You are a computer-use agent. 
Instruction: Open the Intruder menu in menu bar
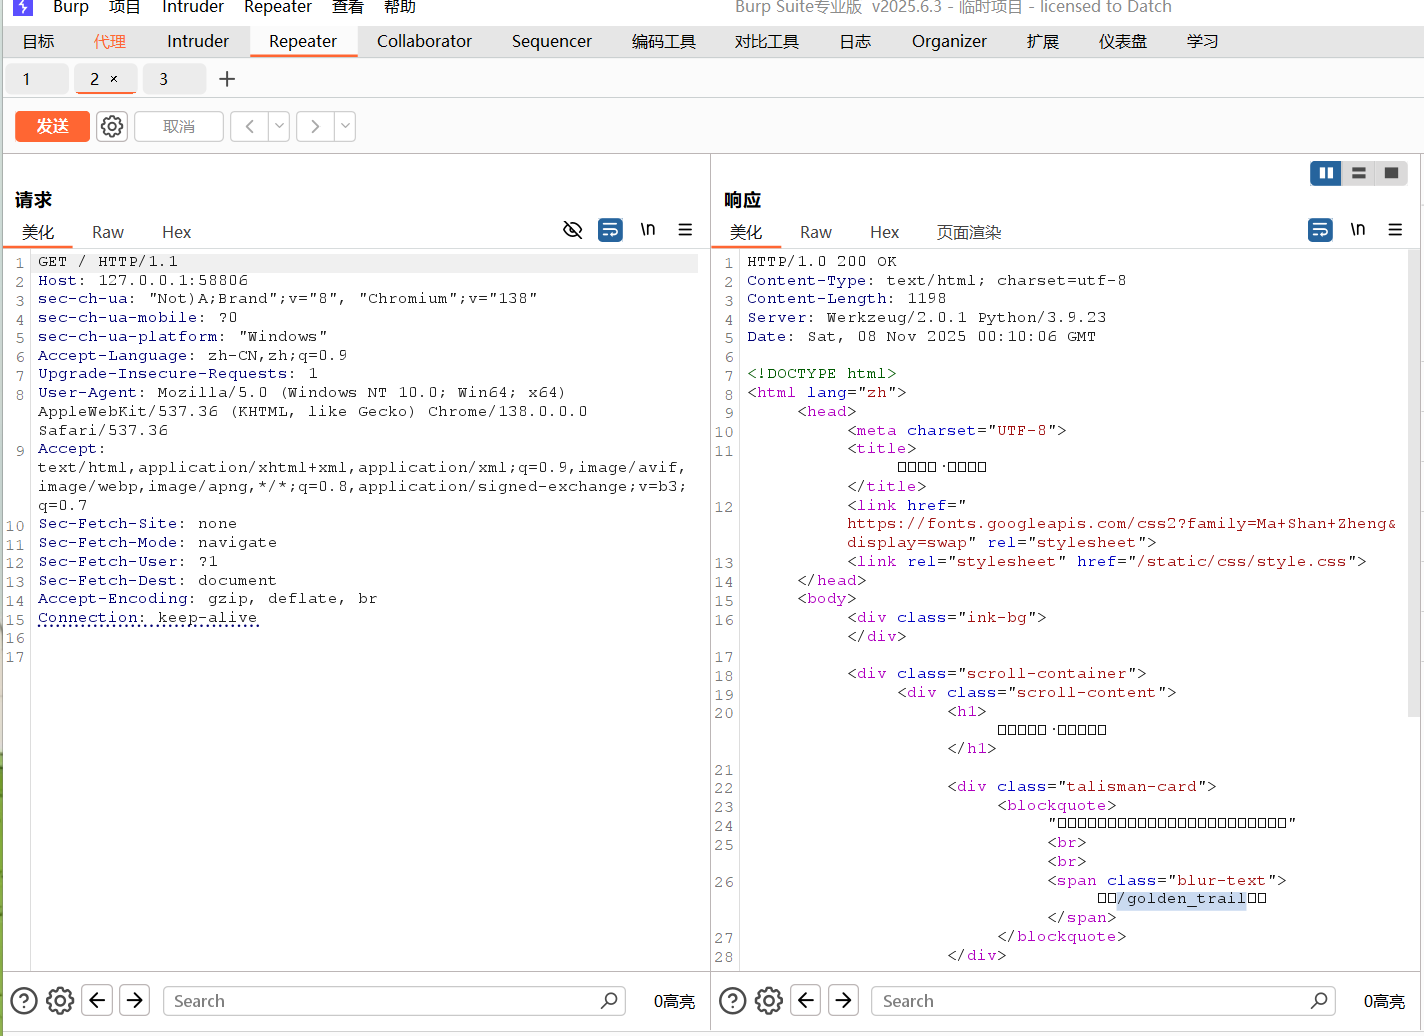[193, 8]
